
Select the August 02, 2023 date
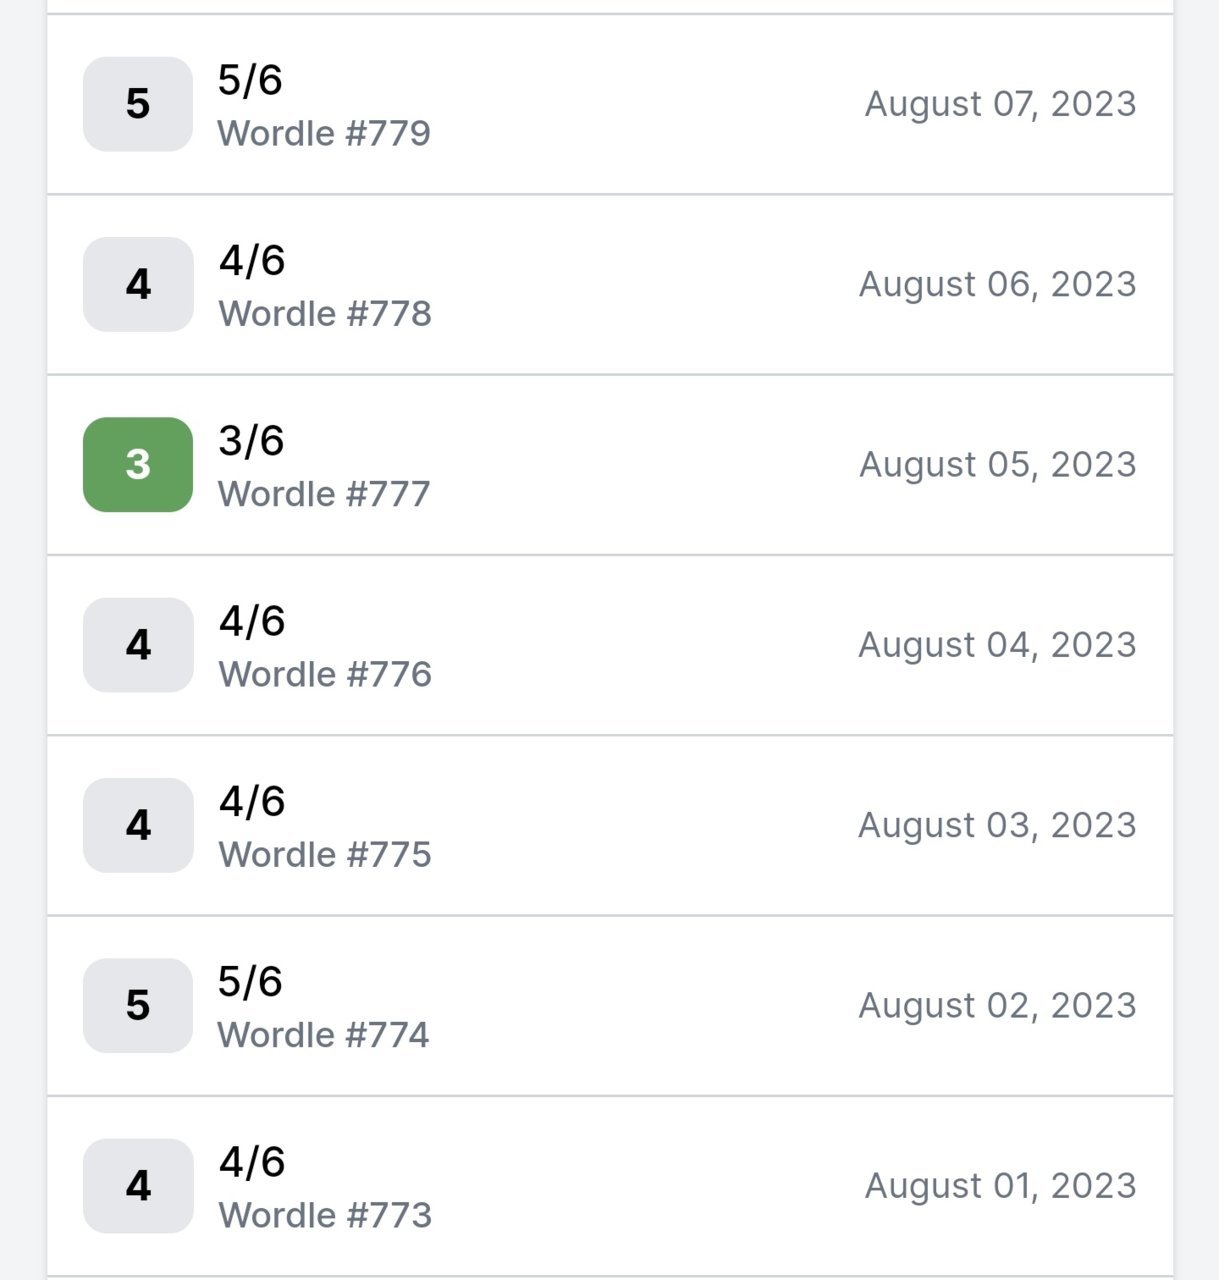point(998,1006)
